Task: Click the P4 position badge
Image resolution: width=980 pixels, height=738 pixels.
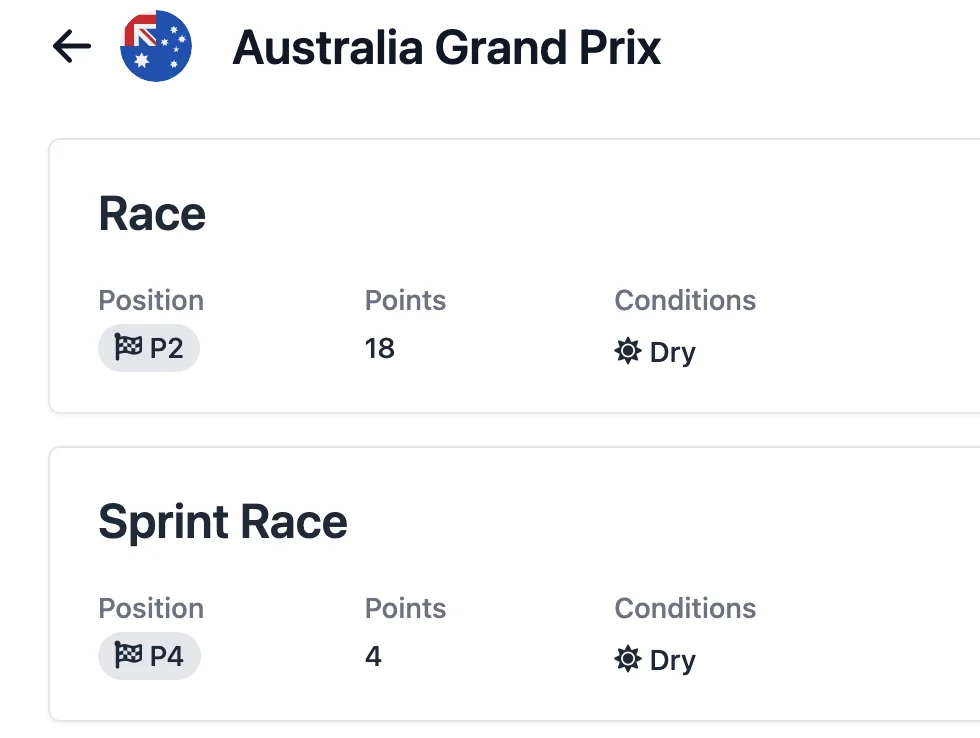Action: (149, 657)
